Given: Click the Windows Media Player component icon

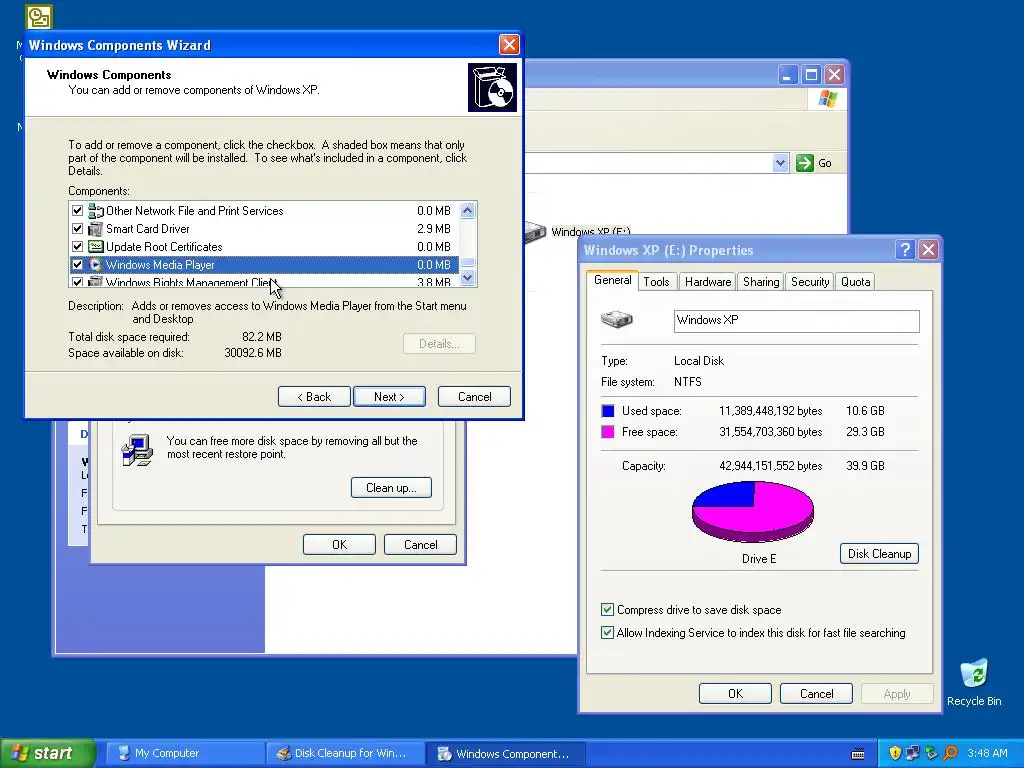Looking at the screenshot, I should click(x=95, y=264).
